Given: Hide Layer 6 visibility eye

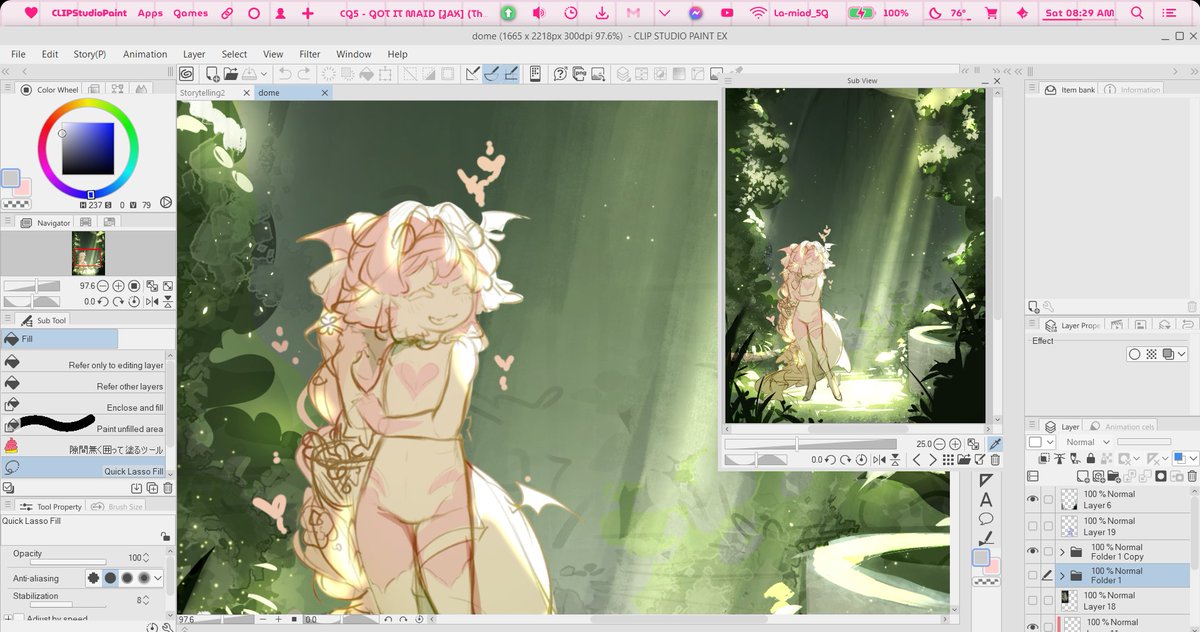Looking at the screenshot, I should [1033, 499].
